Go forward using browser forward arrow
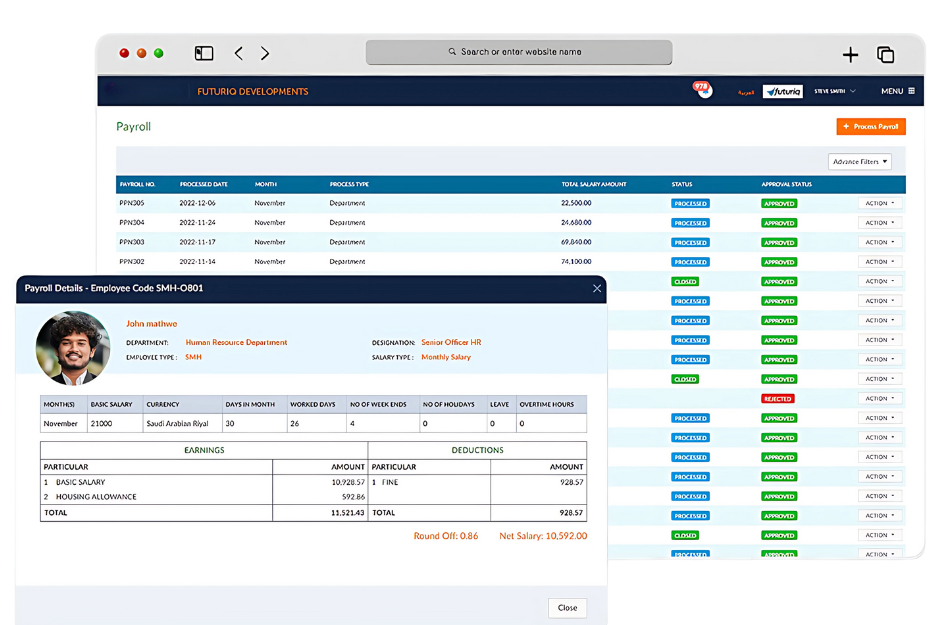This screenshot has height=625, width=938. pyautogui.click(x=265, y=53)
